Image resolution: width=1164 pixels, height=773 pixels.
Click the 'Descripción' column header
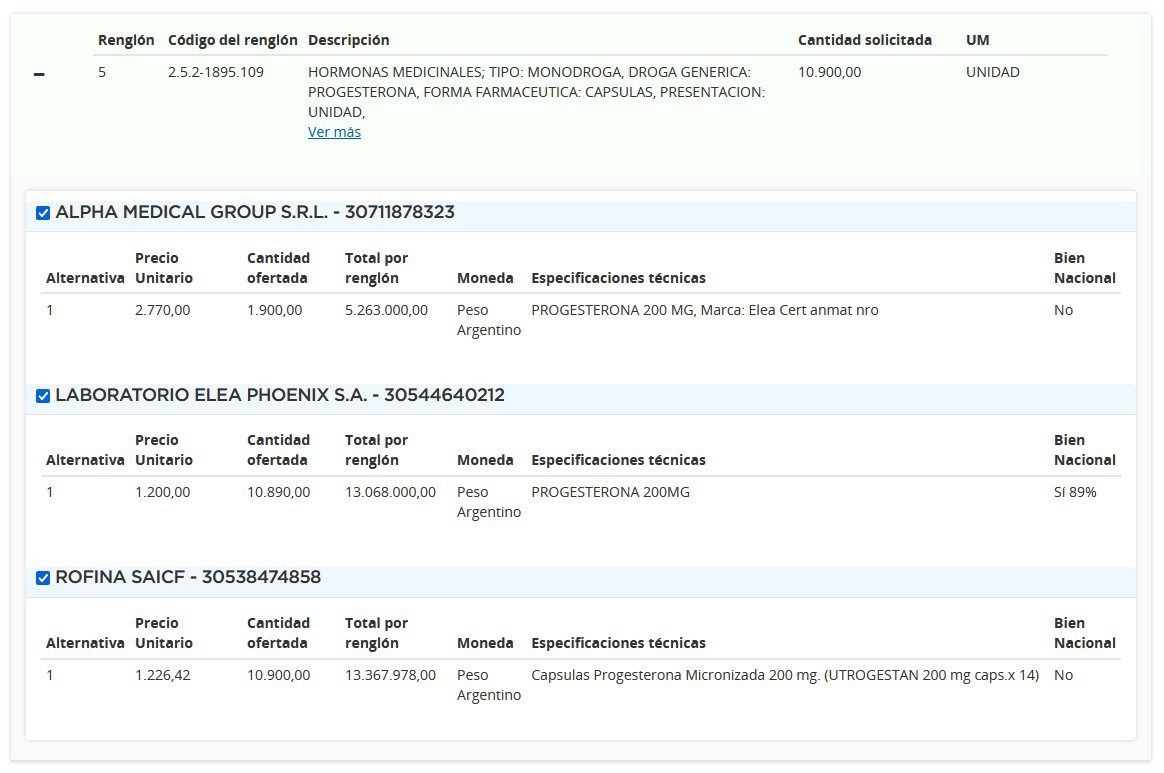click(x=348, y=40)
